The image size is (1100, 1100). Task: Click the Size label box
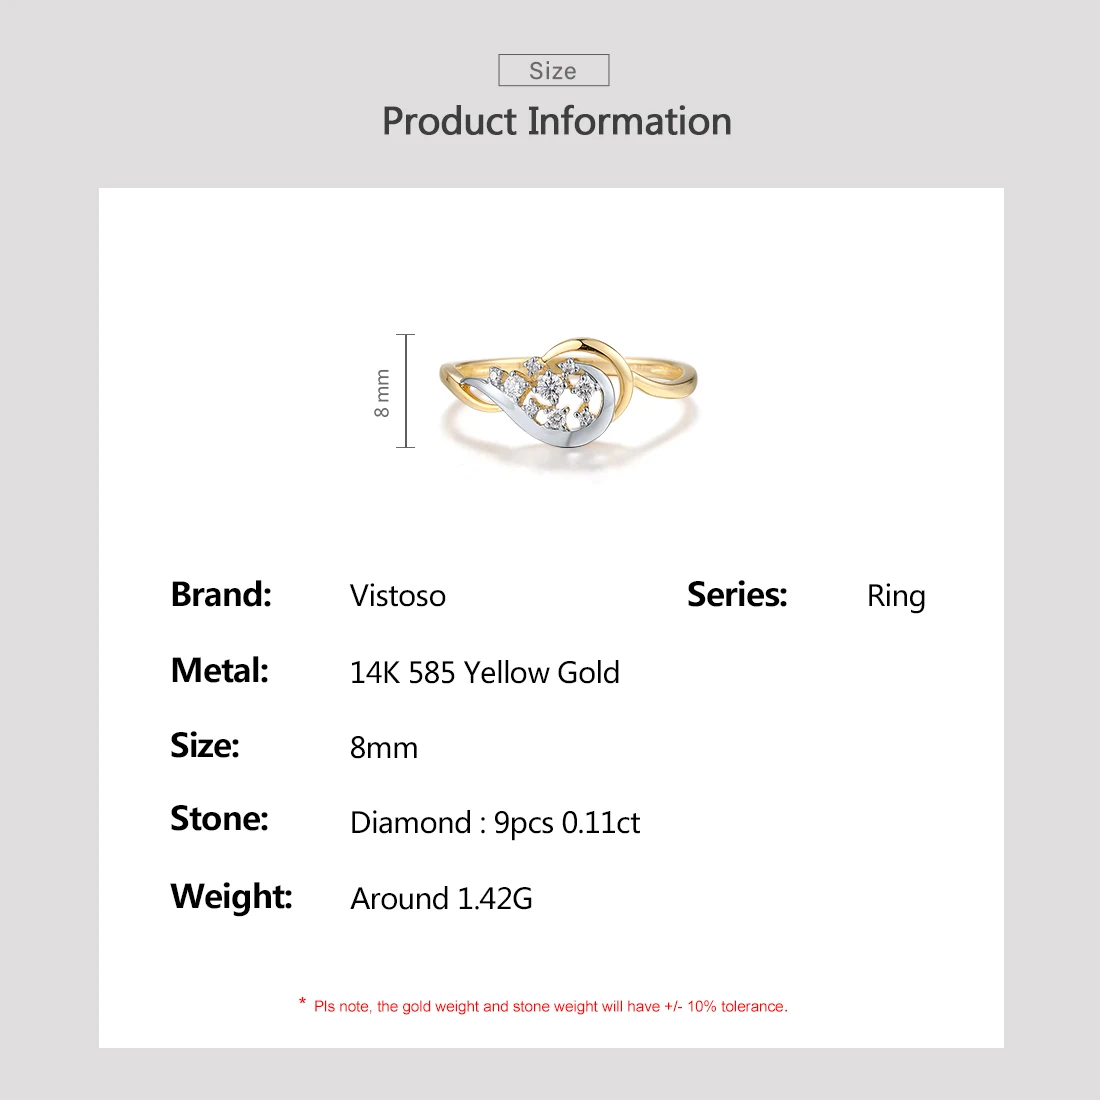(x=554, y=70)
